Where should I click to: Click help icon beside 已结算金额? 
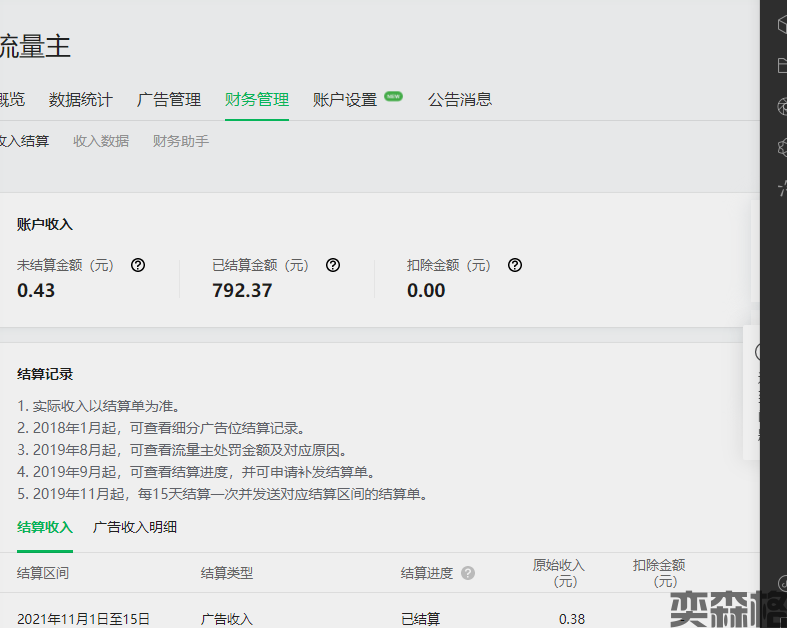[x=333, y=265]
